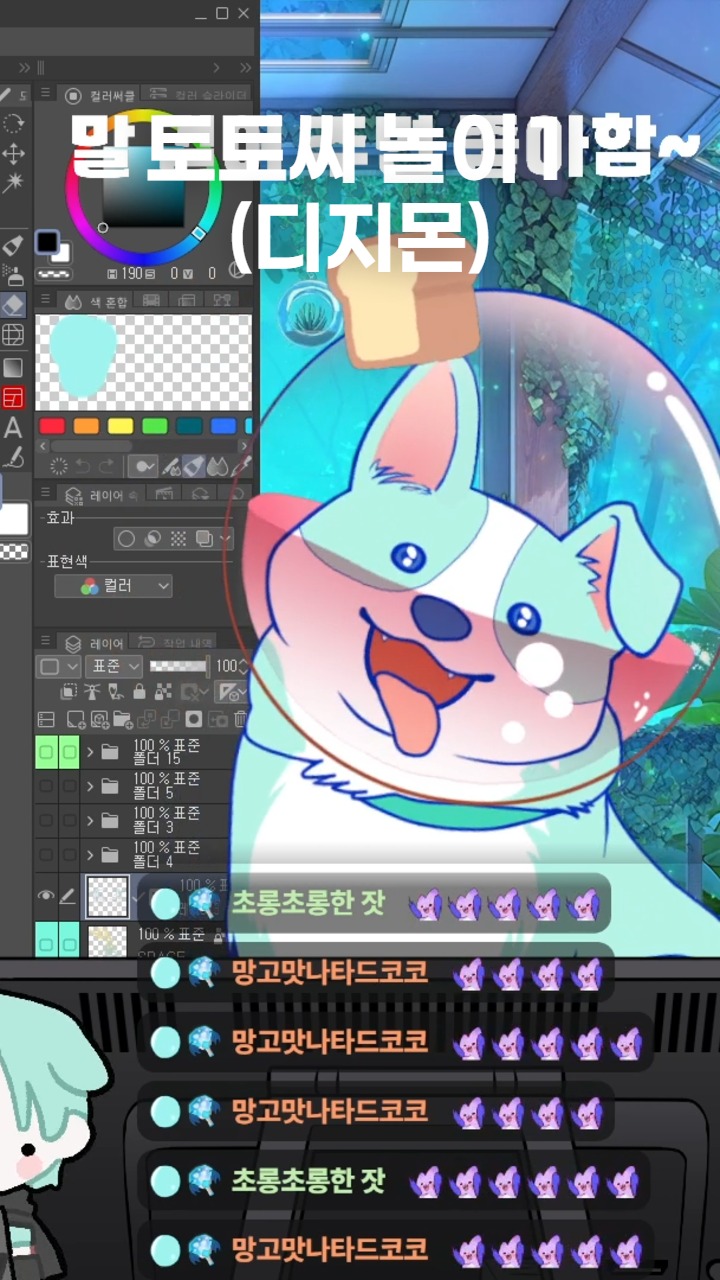Open the color wheel panel hamburger menu
720x1280 pixels.
click(45, 93)
